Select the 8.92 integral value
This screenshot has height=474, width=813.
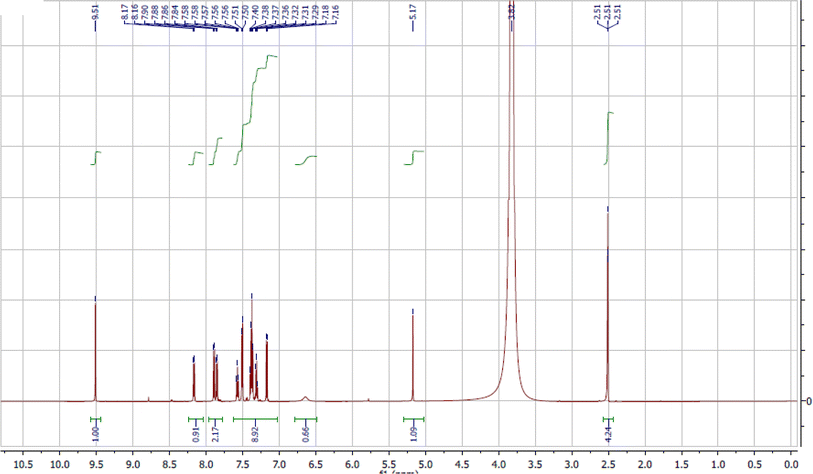point(255,434)
